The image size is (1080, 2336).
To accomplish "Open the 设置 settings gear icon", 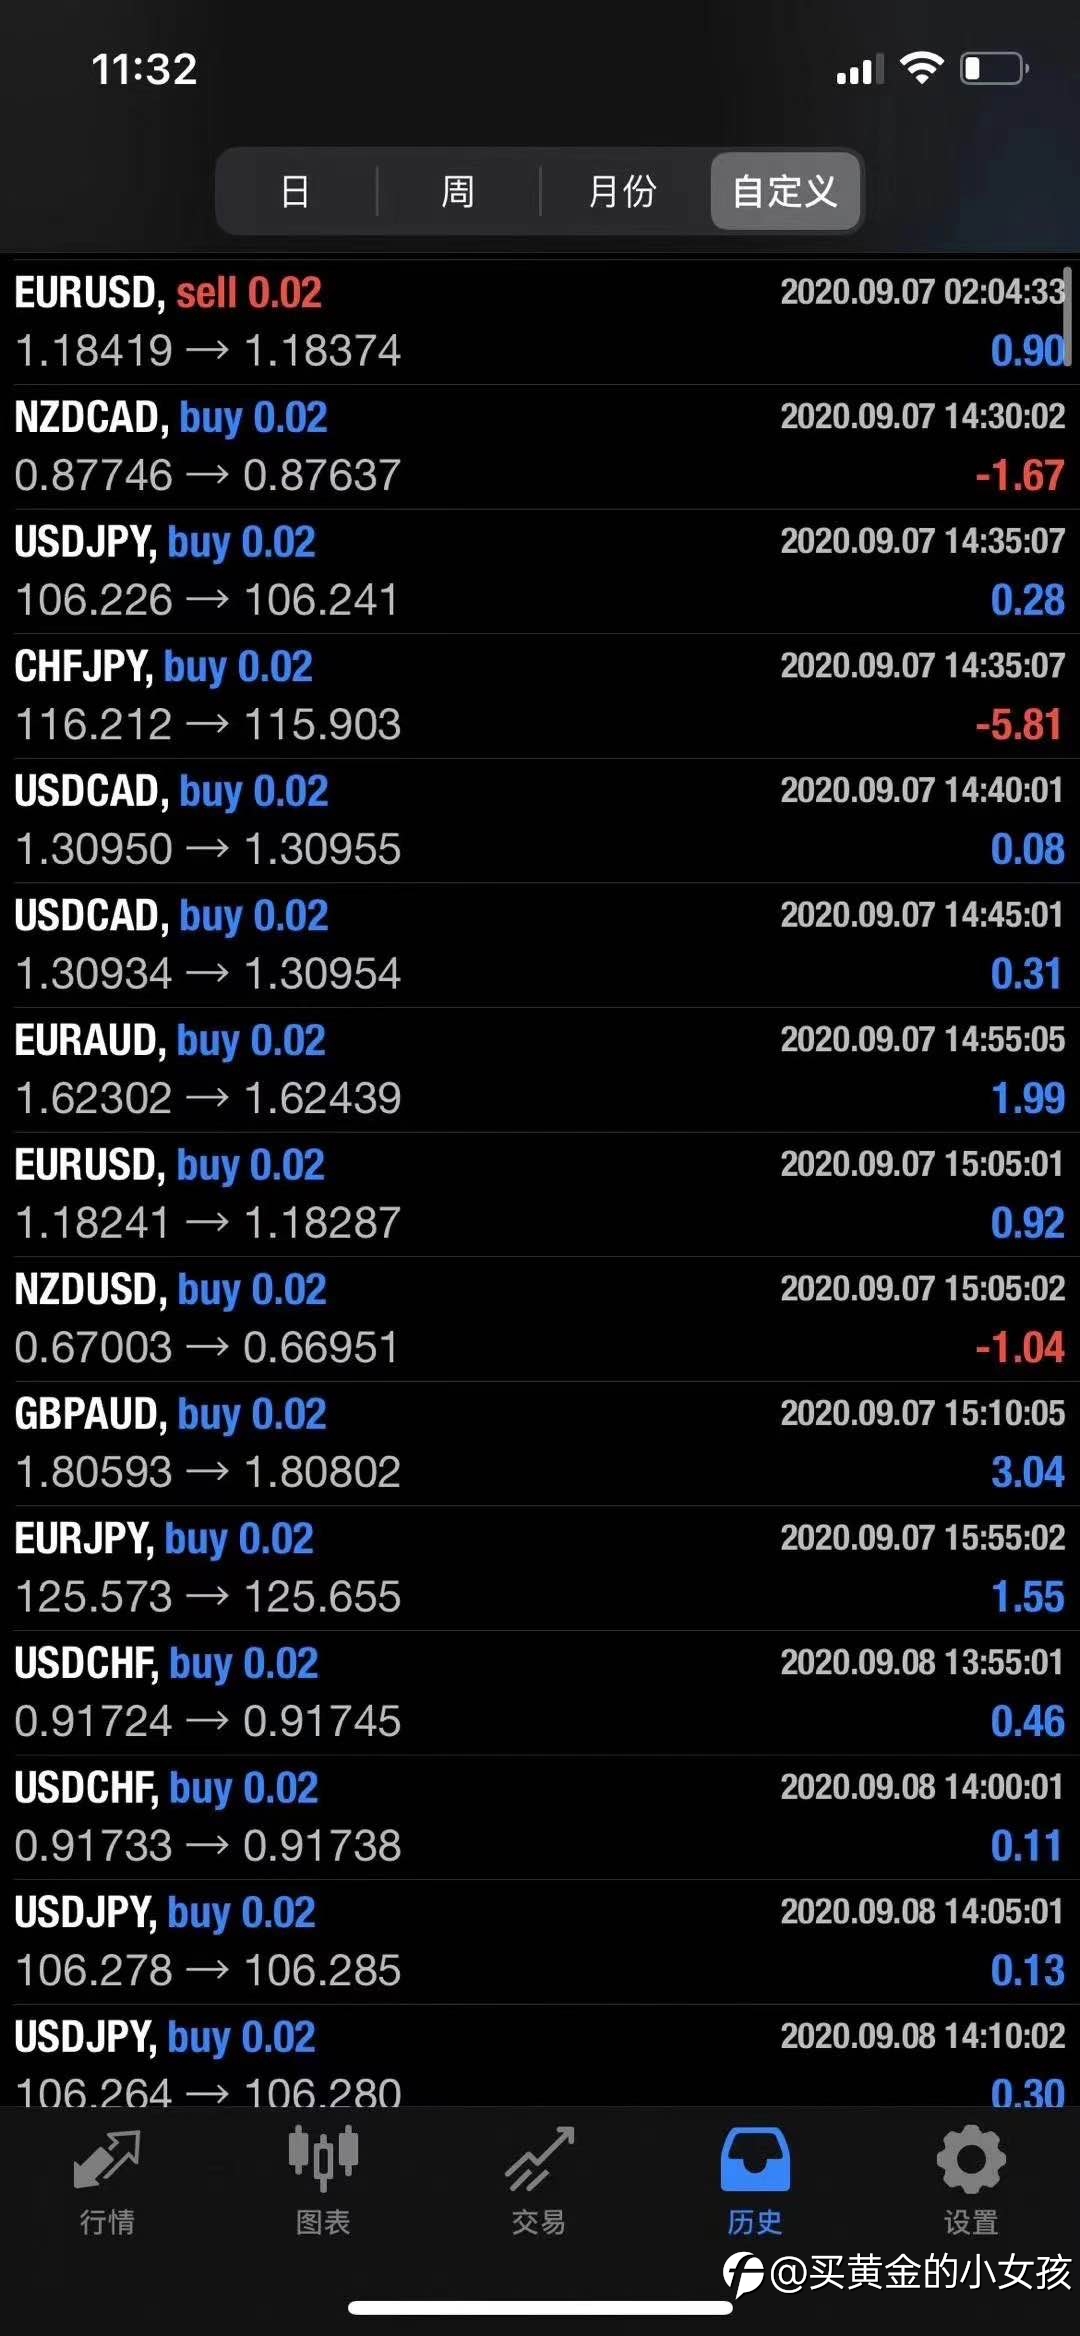I will click(971, 2158).
